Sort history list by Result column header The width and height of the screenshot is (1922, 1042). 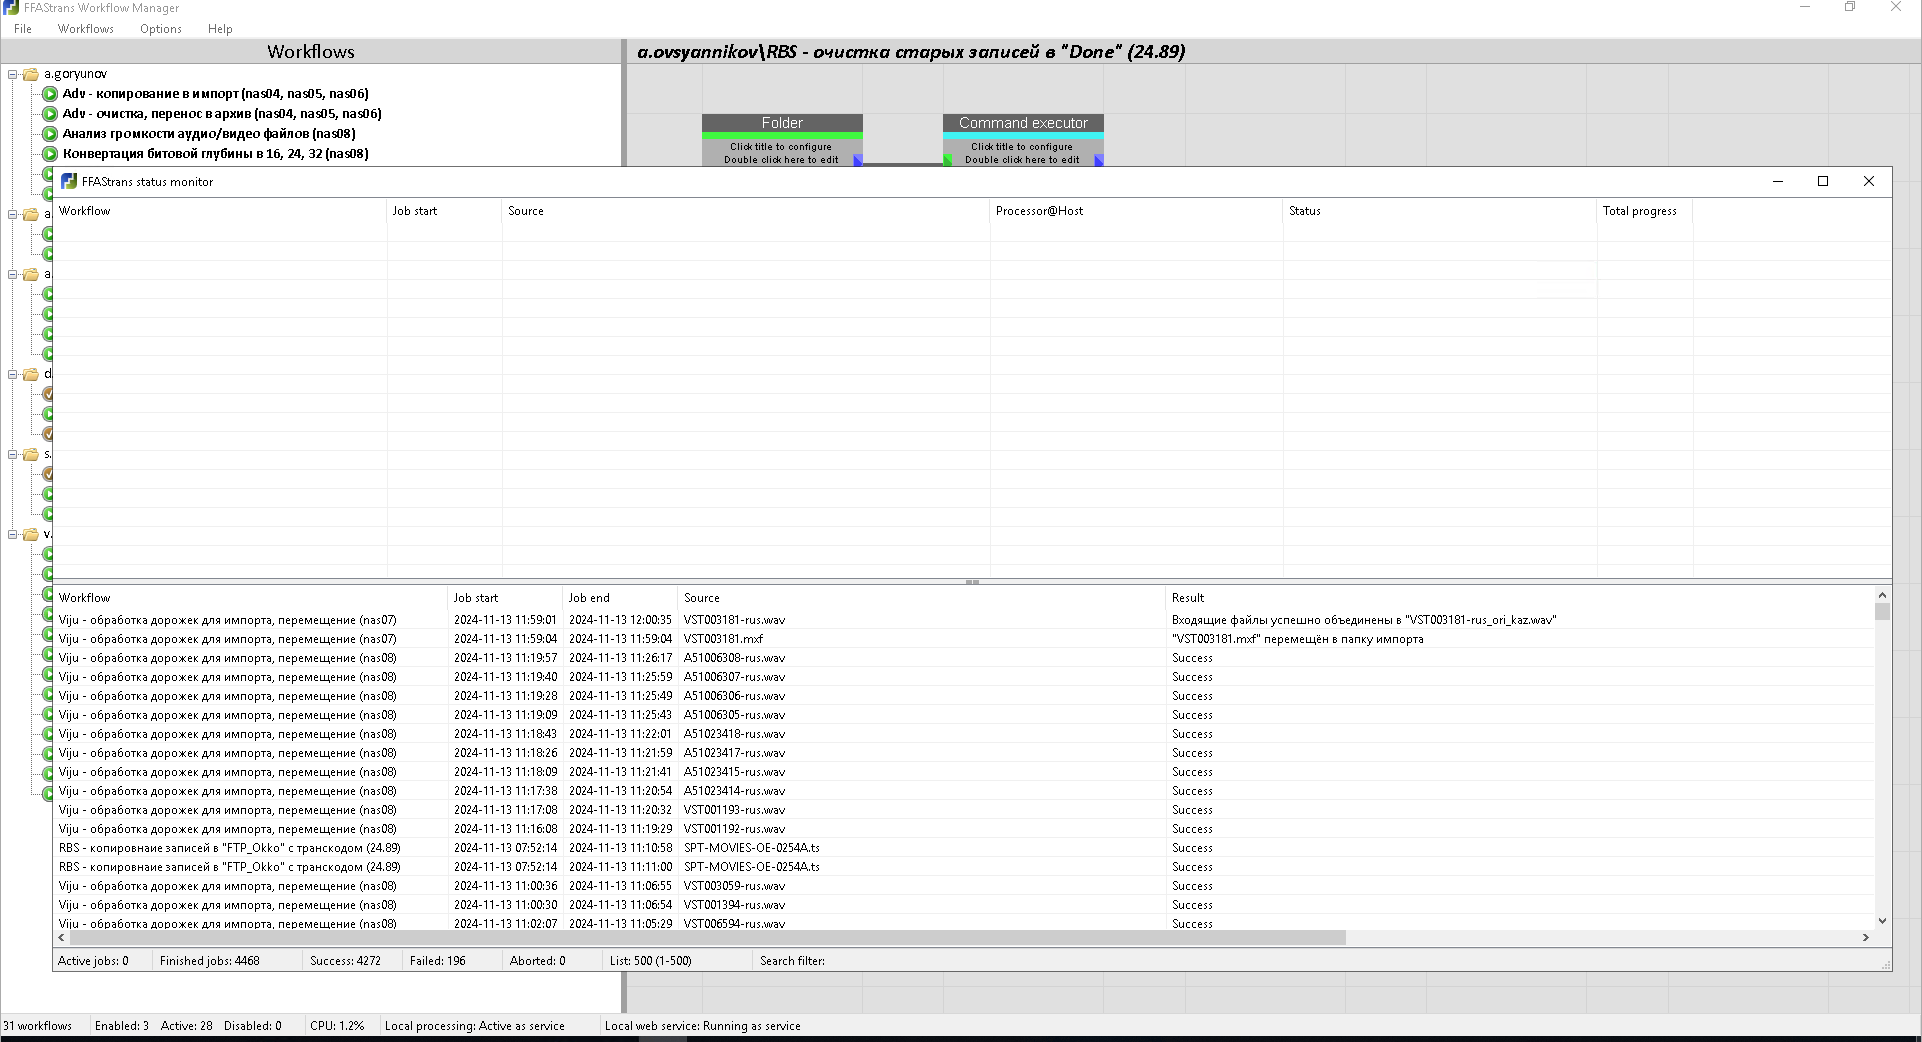click(1520, 598)
